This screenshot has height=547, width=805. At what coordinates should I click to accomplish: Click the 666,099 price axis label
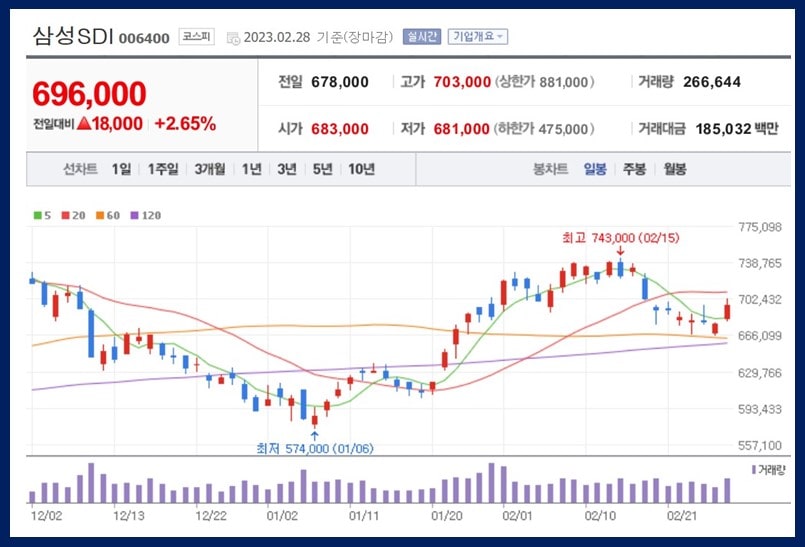click(x=760, y=336)
